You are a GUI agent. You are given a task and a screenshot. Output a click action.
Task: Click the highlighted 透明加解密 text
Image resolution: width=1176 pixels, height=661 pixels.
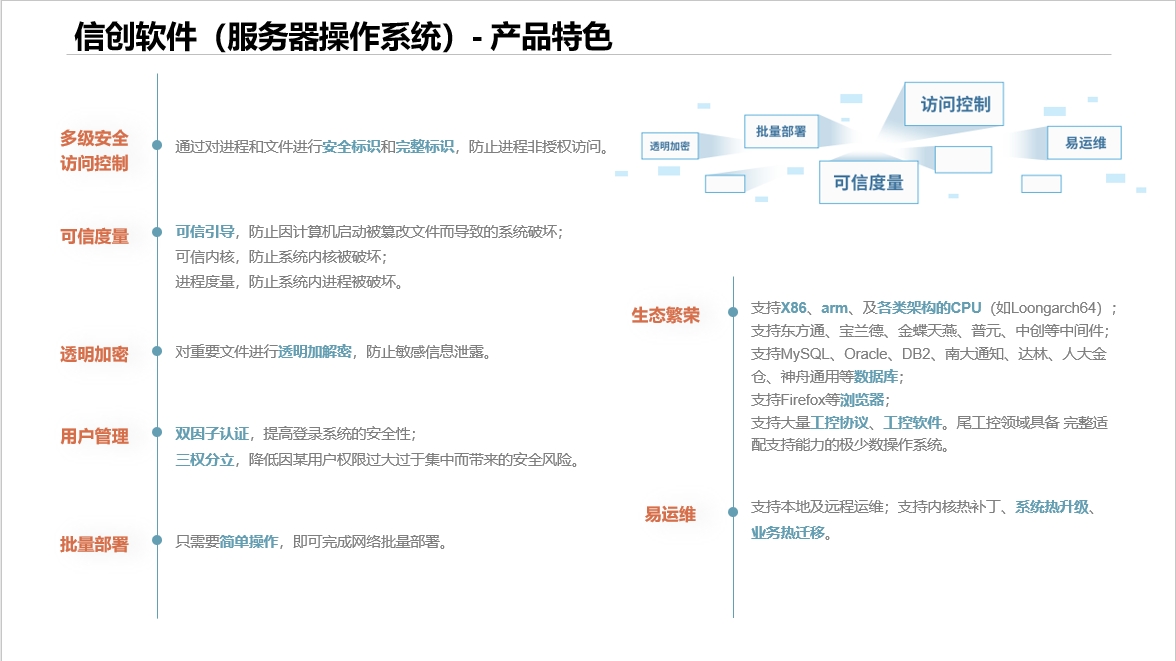tap(314, 351)
